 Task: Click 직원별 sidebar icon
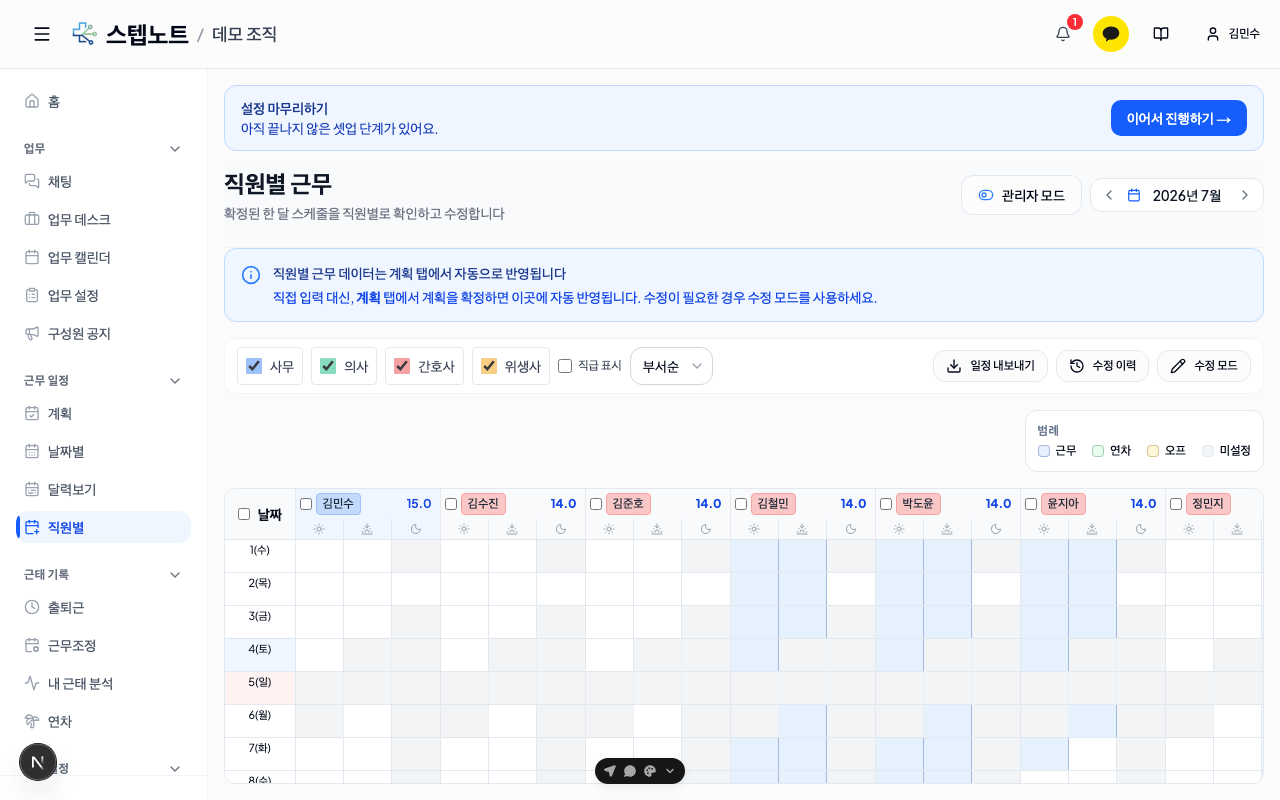[x=32, y=527]
